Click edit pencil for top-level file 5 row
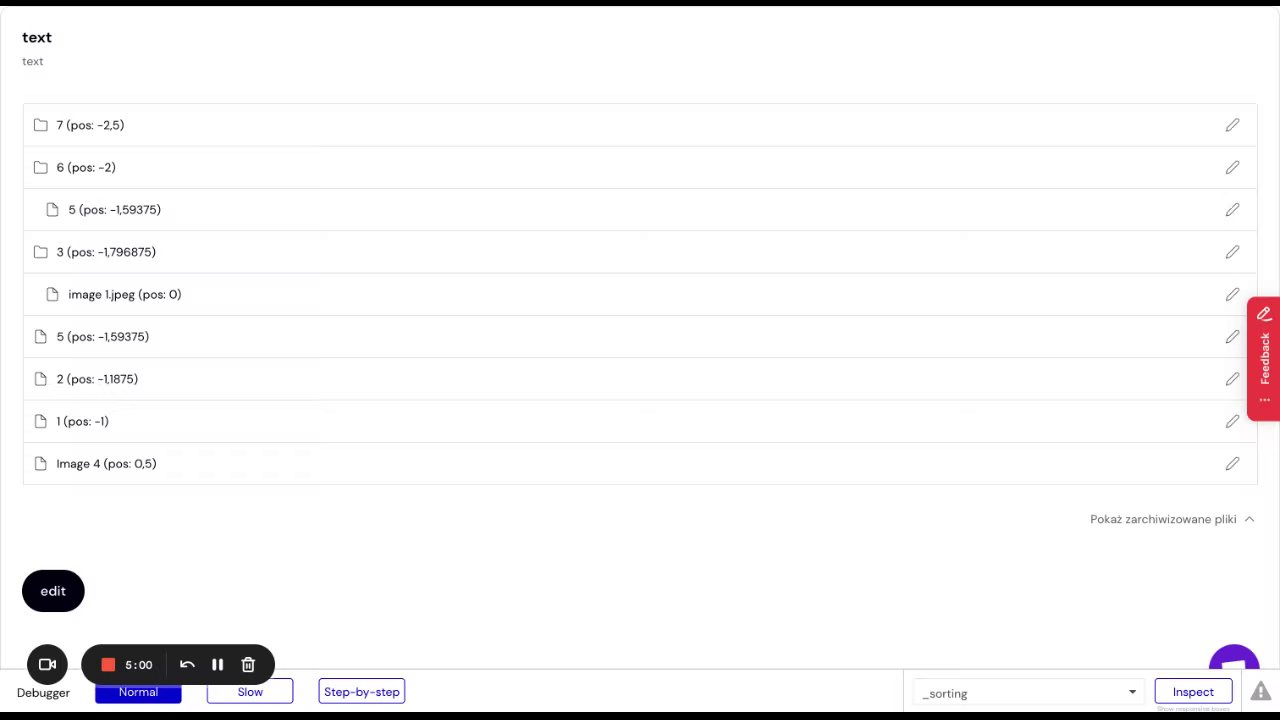Screen dimensions: 1280x720 1232,337
